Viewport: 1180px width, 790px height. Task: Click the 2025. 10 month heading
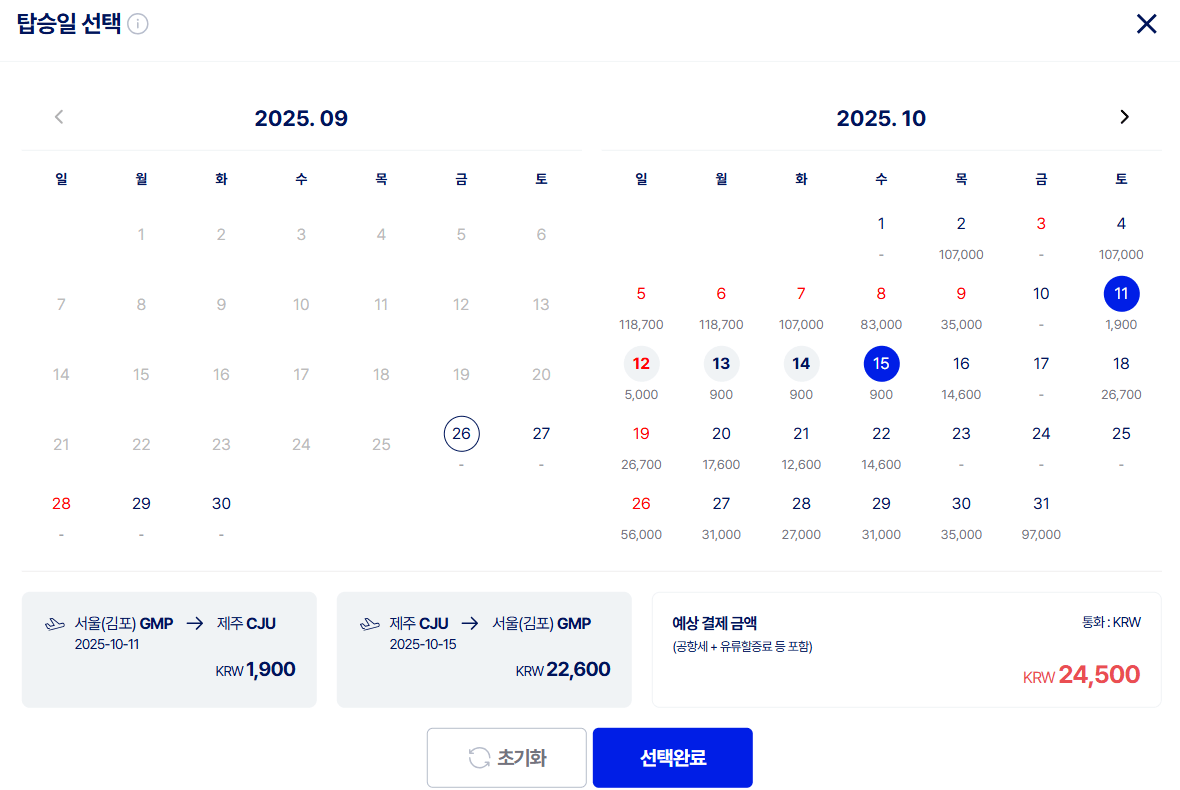[881, 118]
